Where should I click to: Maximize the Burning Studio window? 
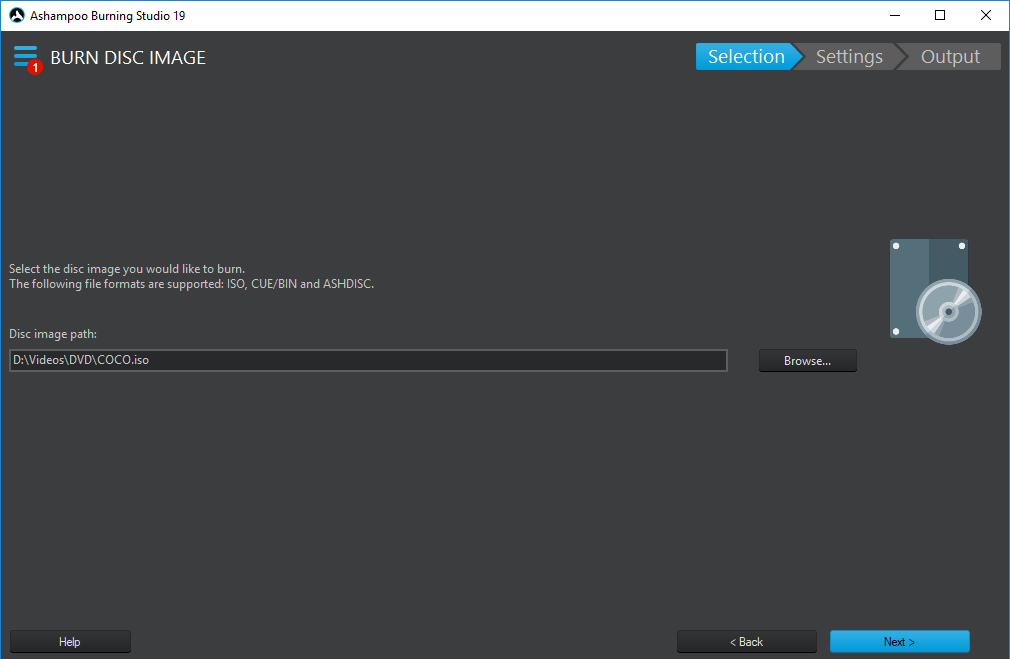(940, 15)
